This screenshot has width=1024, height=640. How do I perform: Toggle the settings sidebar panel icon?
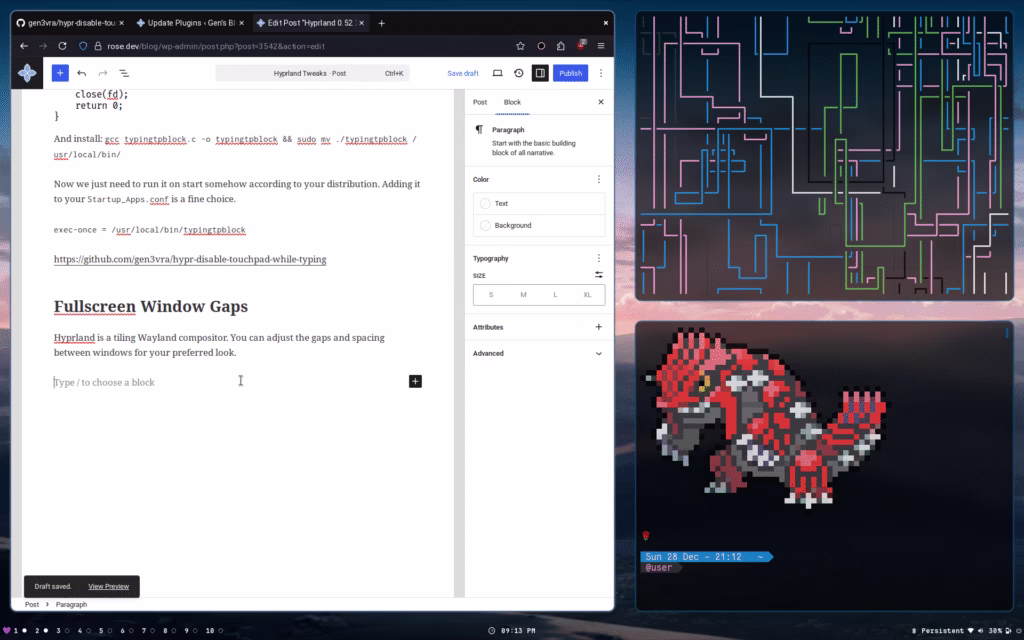coord(540,73)
